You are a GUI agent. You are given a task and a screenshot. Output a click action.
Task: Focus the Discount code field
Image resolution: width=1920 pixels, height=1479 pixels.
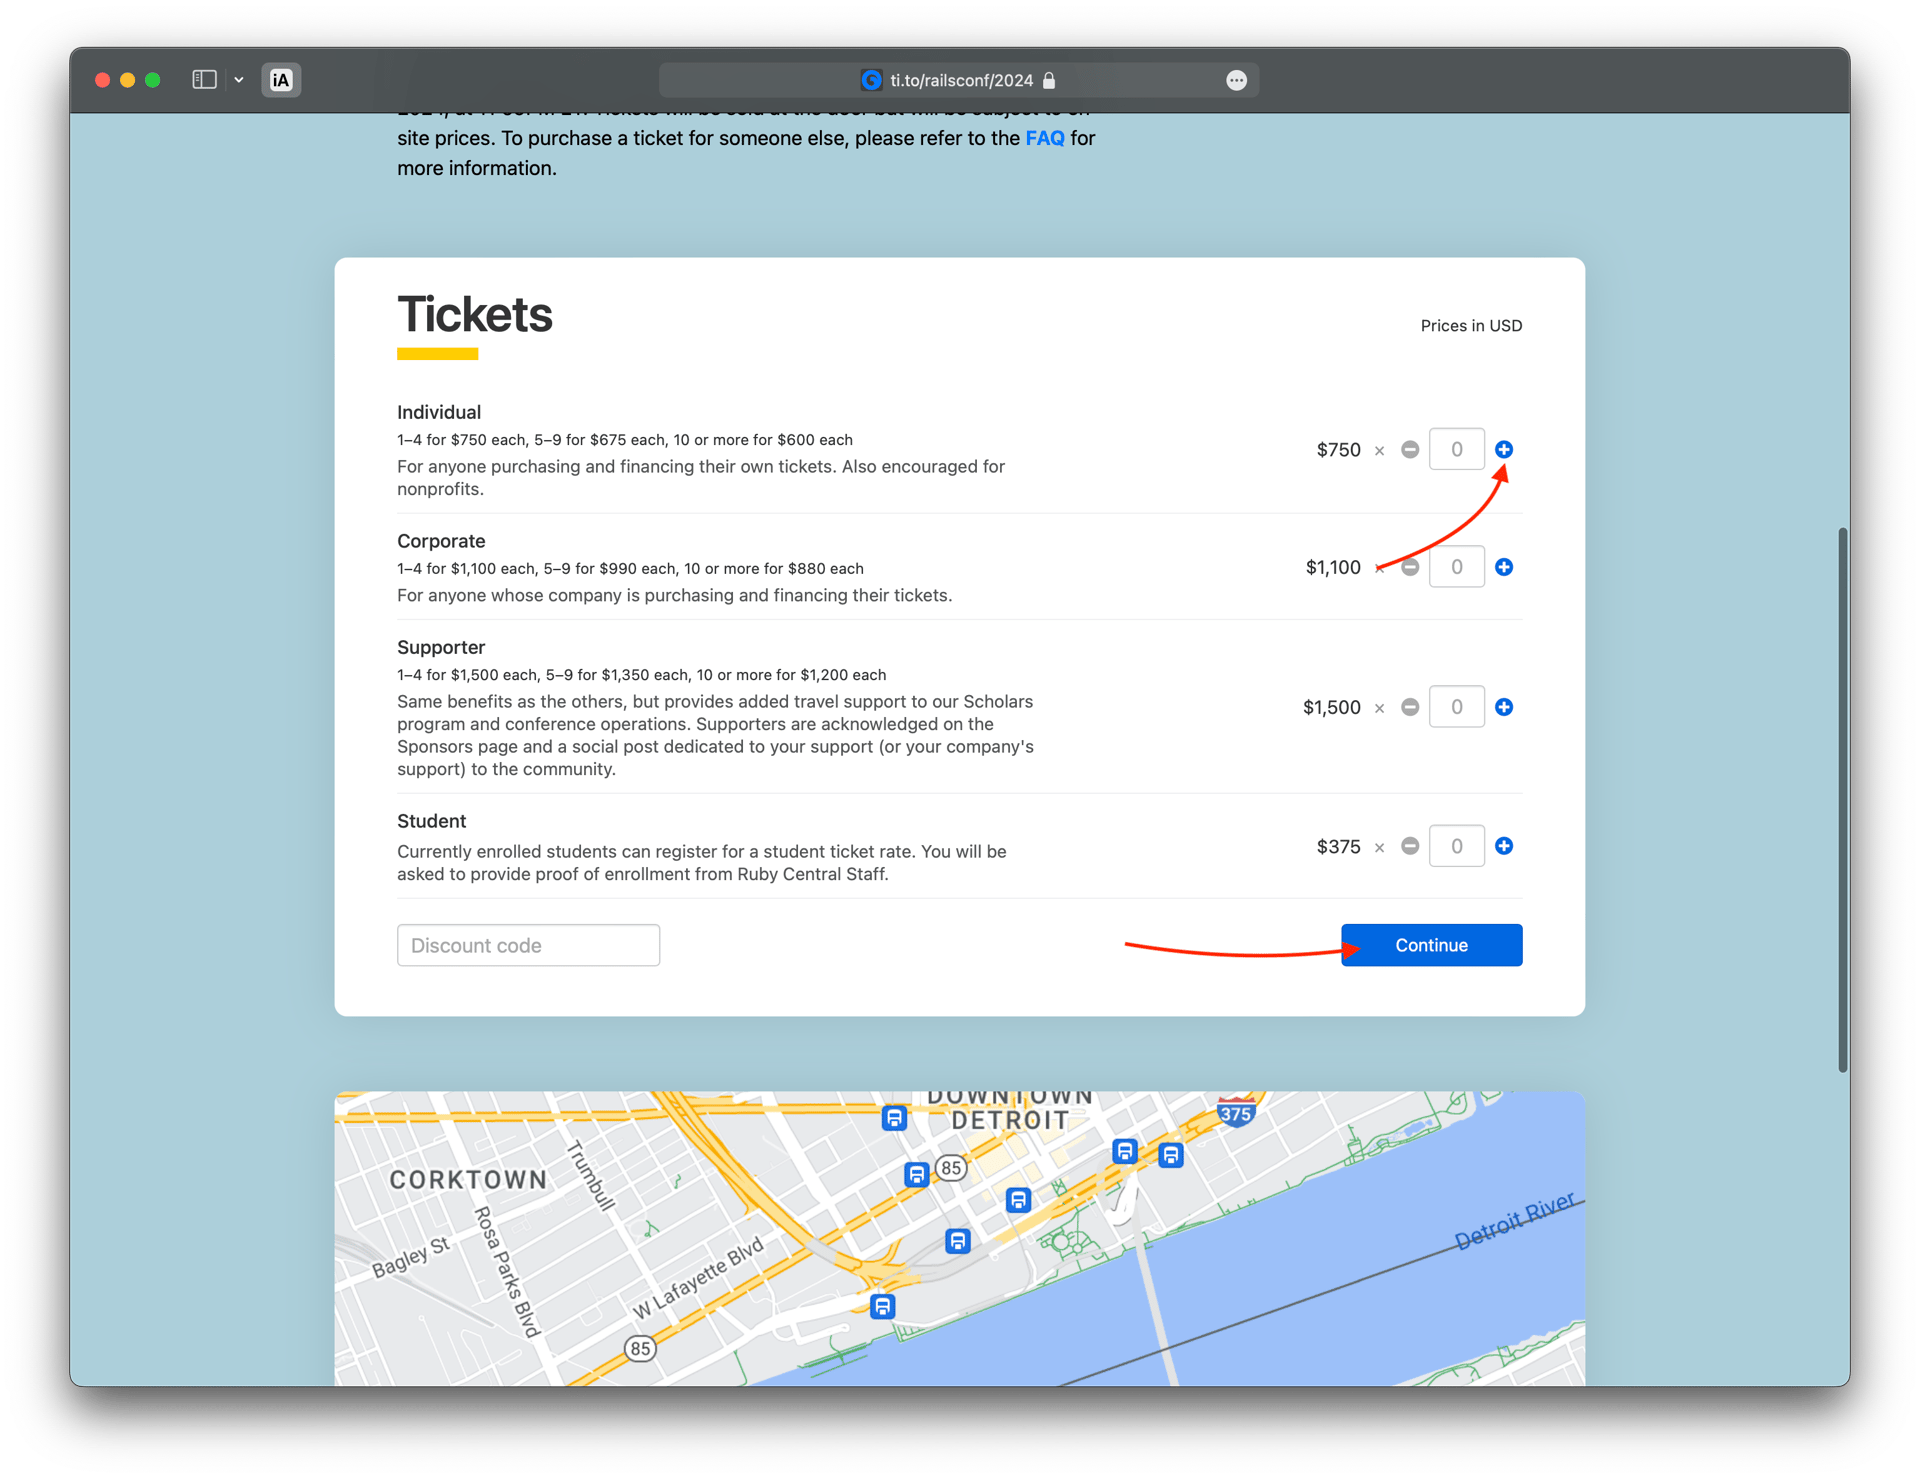(528, 945)
